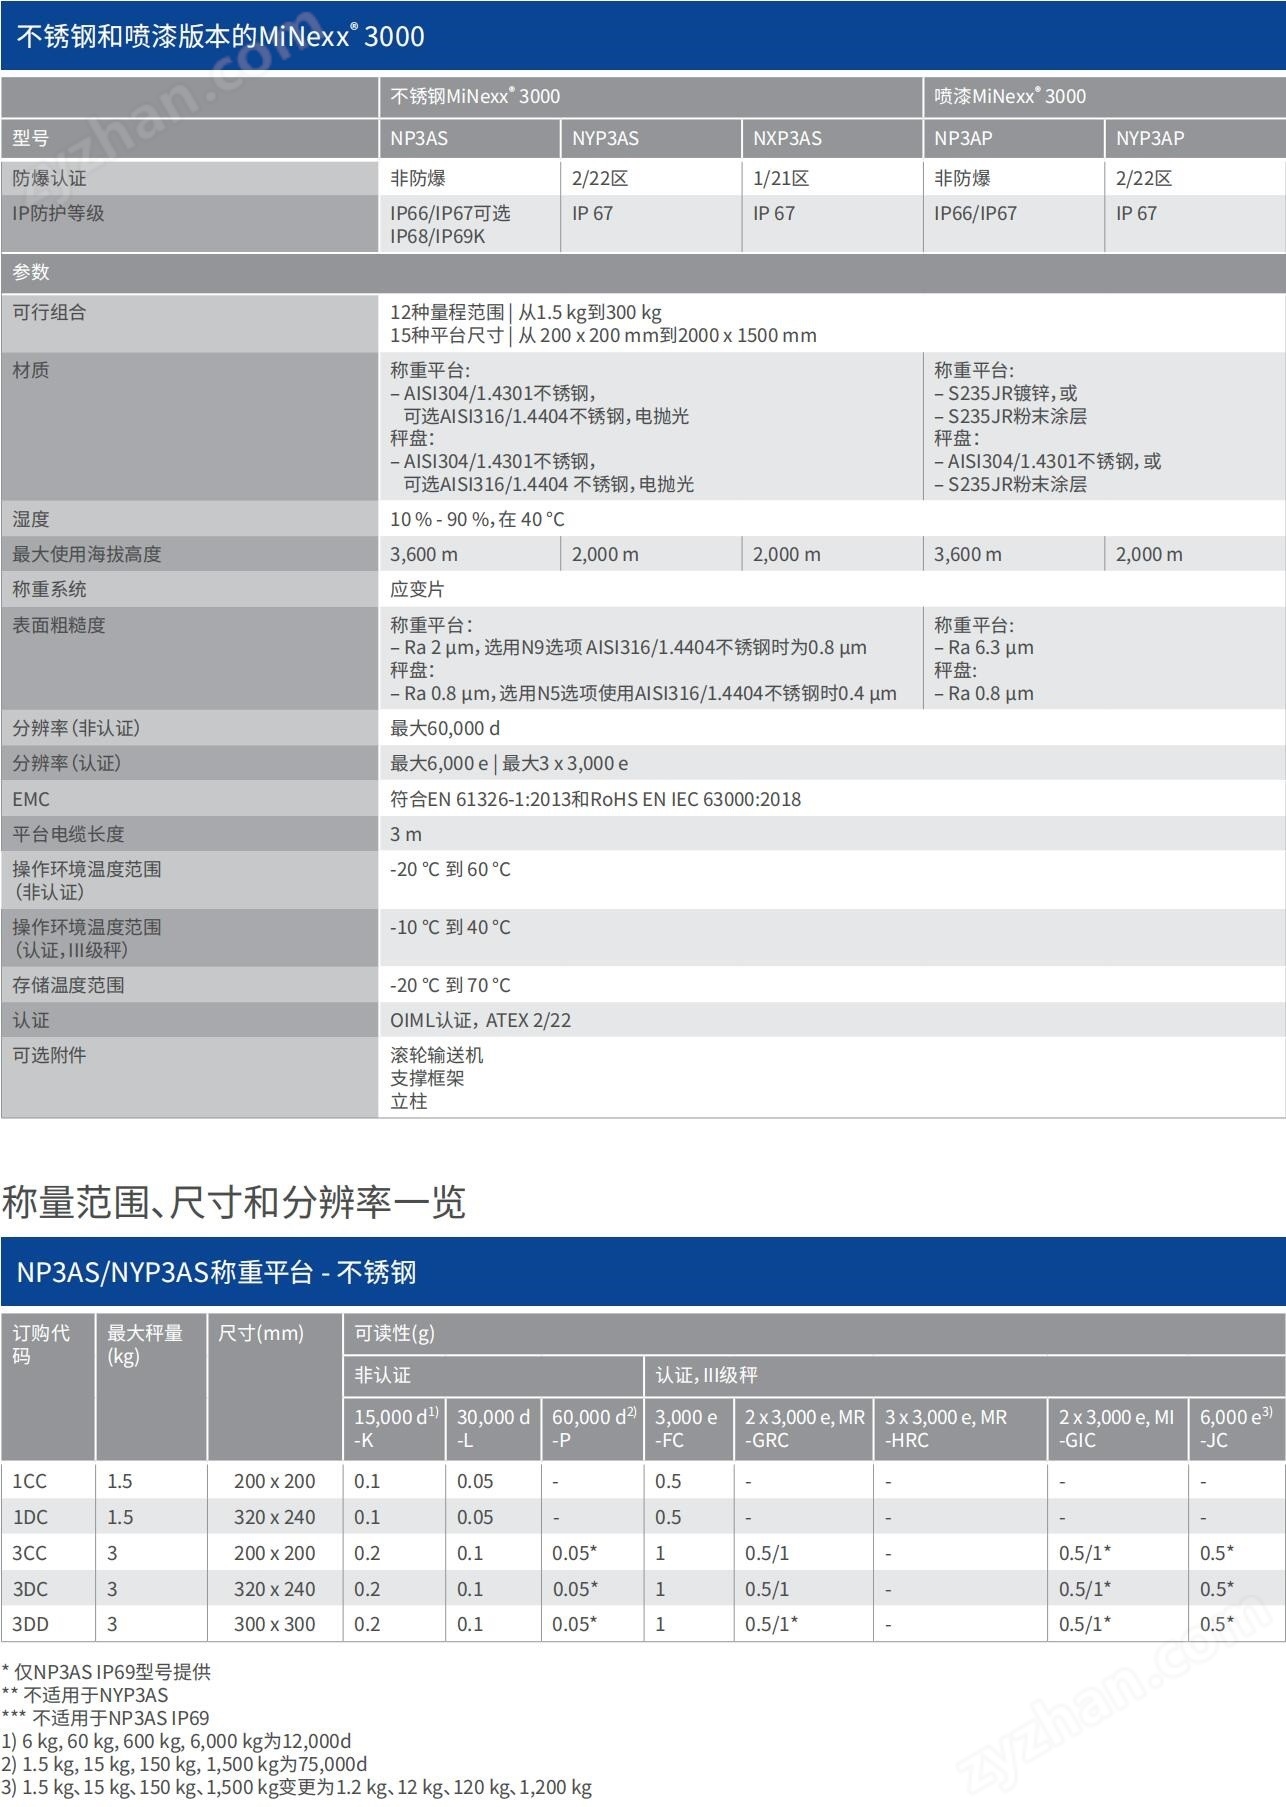Viewport: 1286px width, 1807px height.
Task: Click the 参数 section header
Action: (643, 272)
